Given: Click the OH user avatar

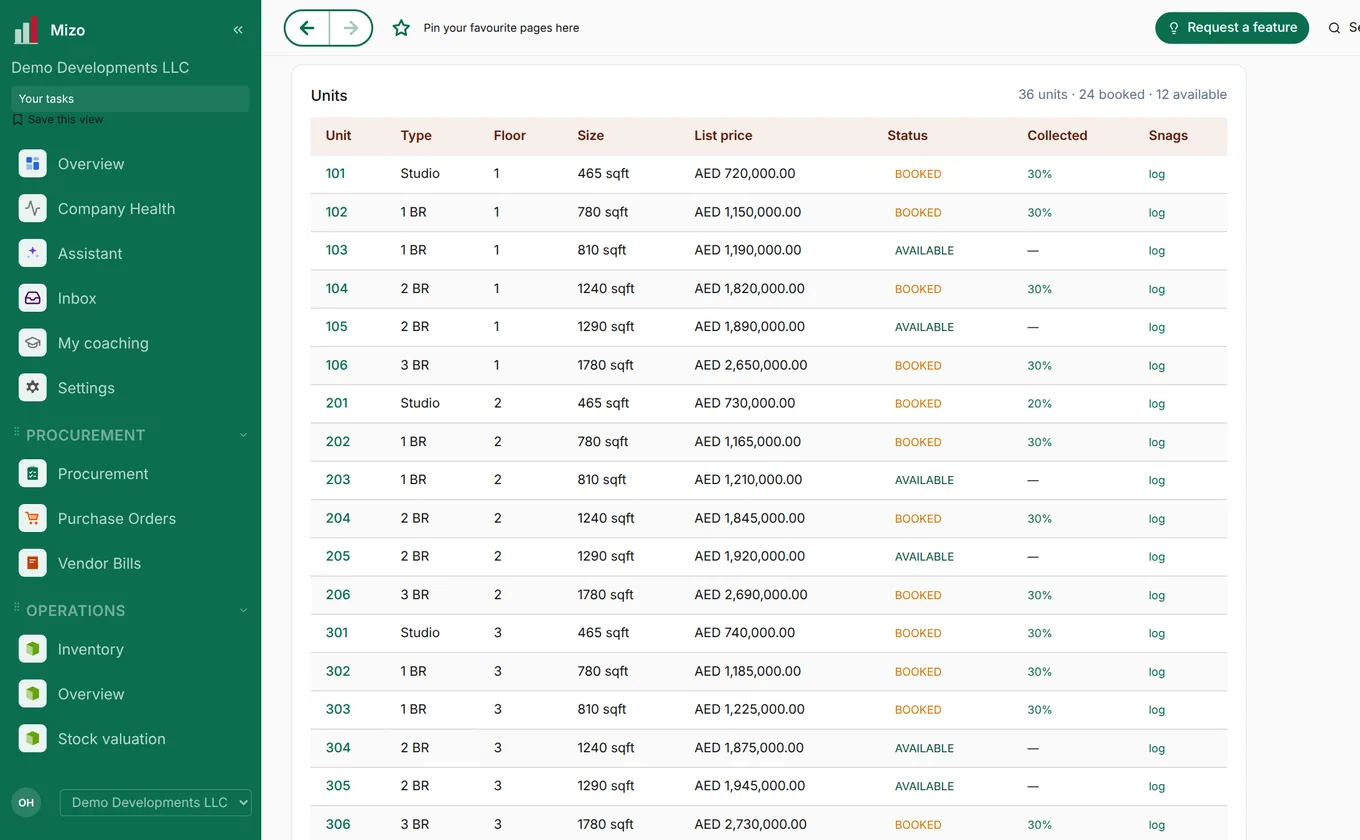Looking at the screenshot, I should point(26,802).
